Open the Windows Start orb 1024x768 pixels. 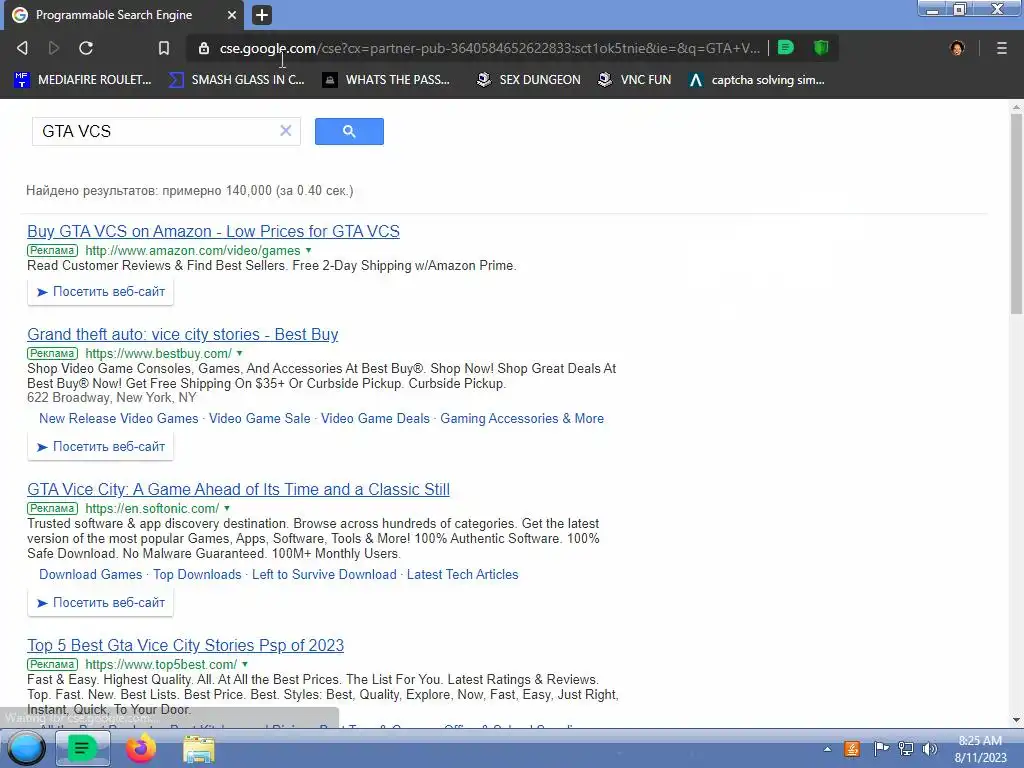click(26, 748)
